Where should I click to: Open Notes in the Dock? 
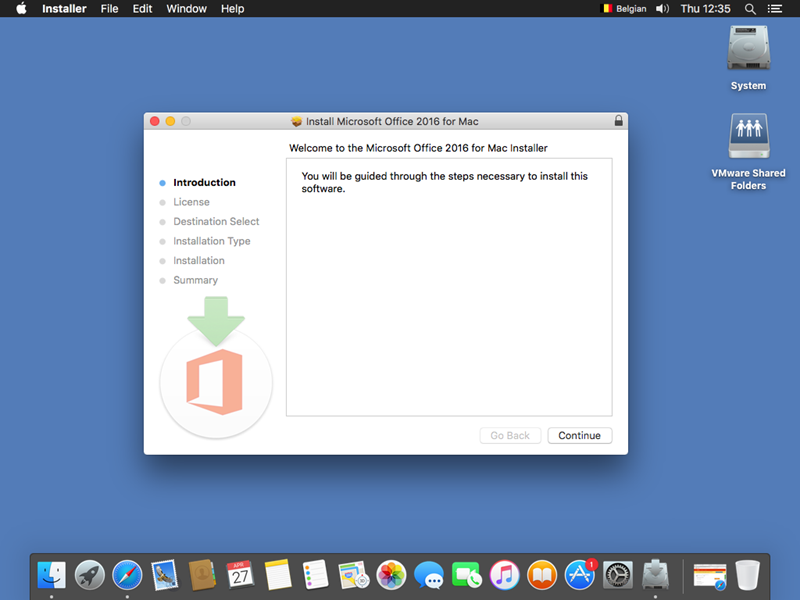point(278,575)
